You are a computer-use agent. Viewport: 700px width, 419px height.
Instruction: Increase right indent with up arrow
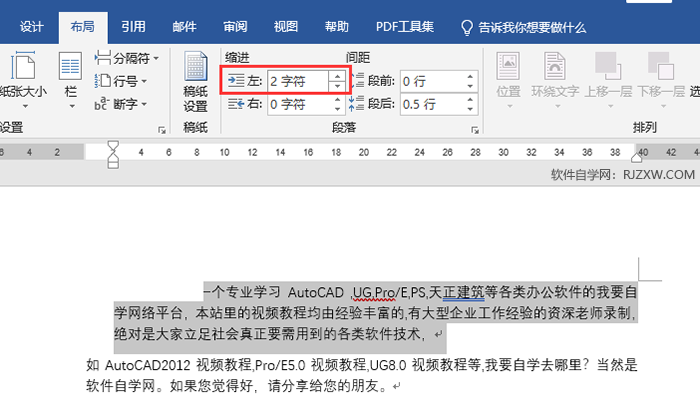(338, 100)
